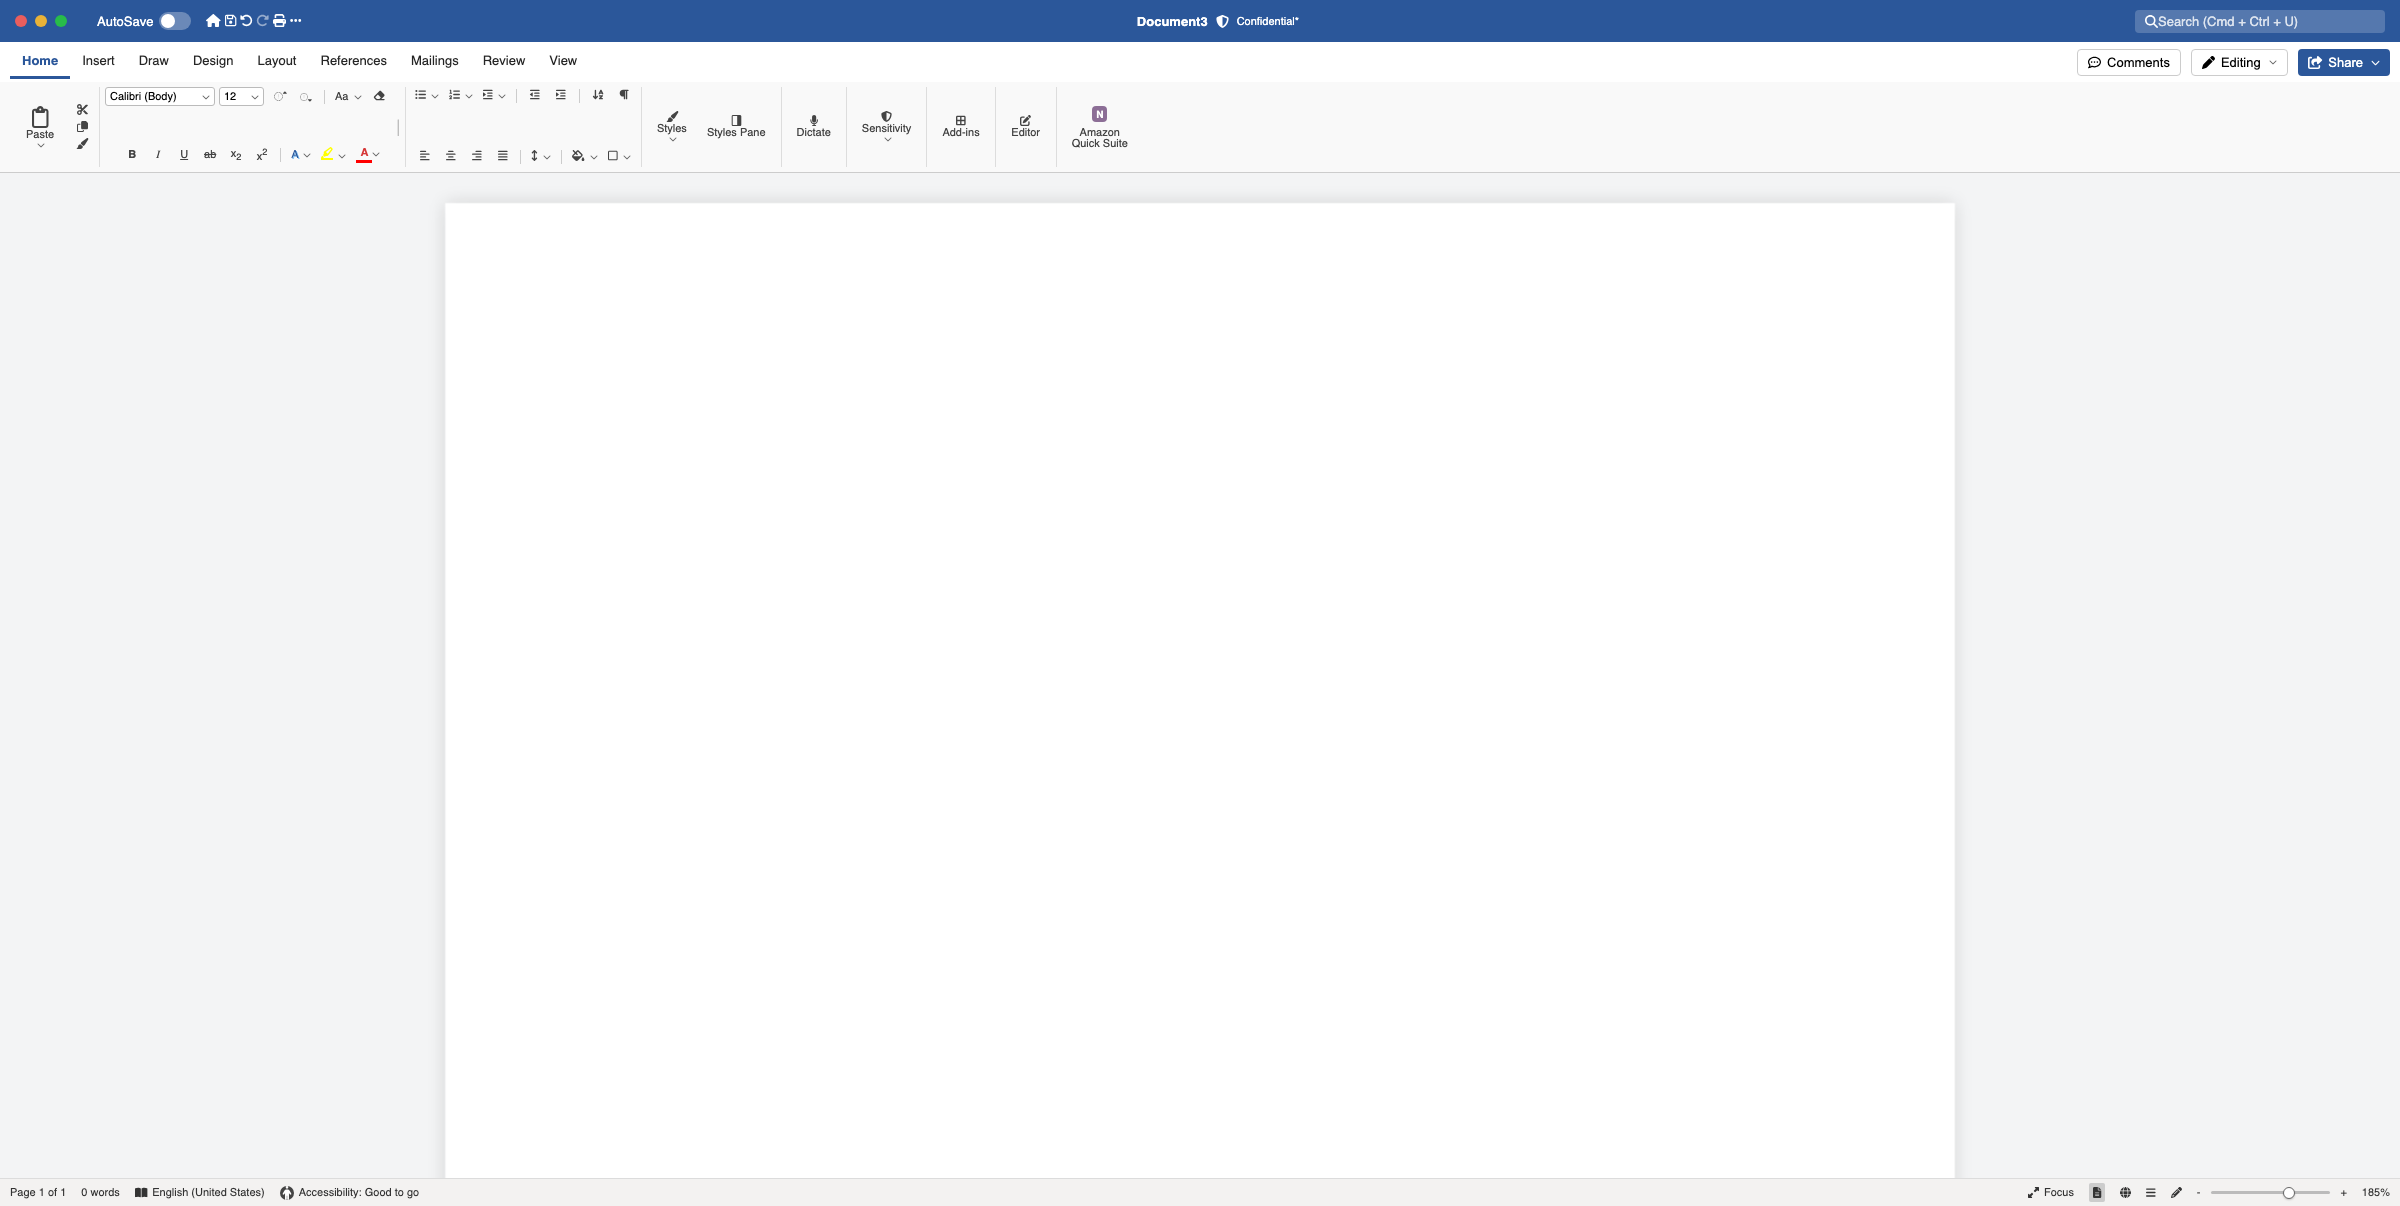Open the Styles Pane
The image size is (2400, 1206).
pos(735,125)
